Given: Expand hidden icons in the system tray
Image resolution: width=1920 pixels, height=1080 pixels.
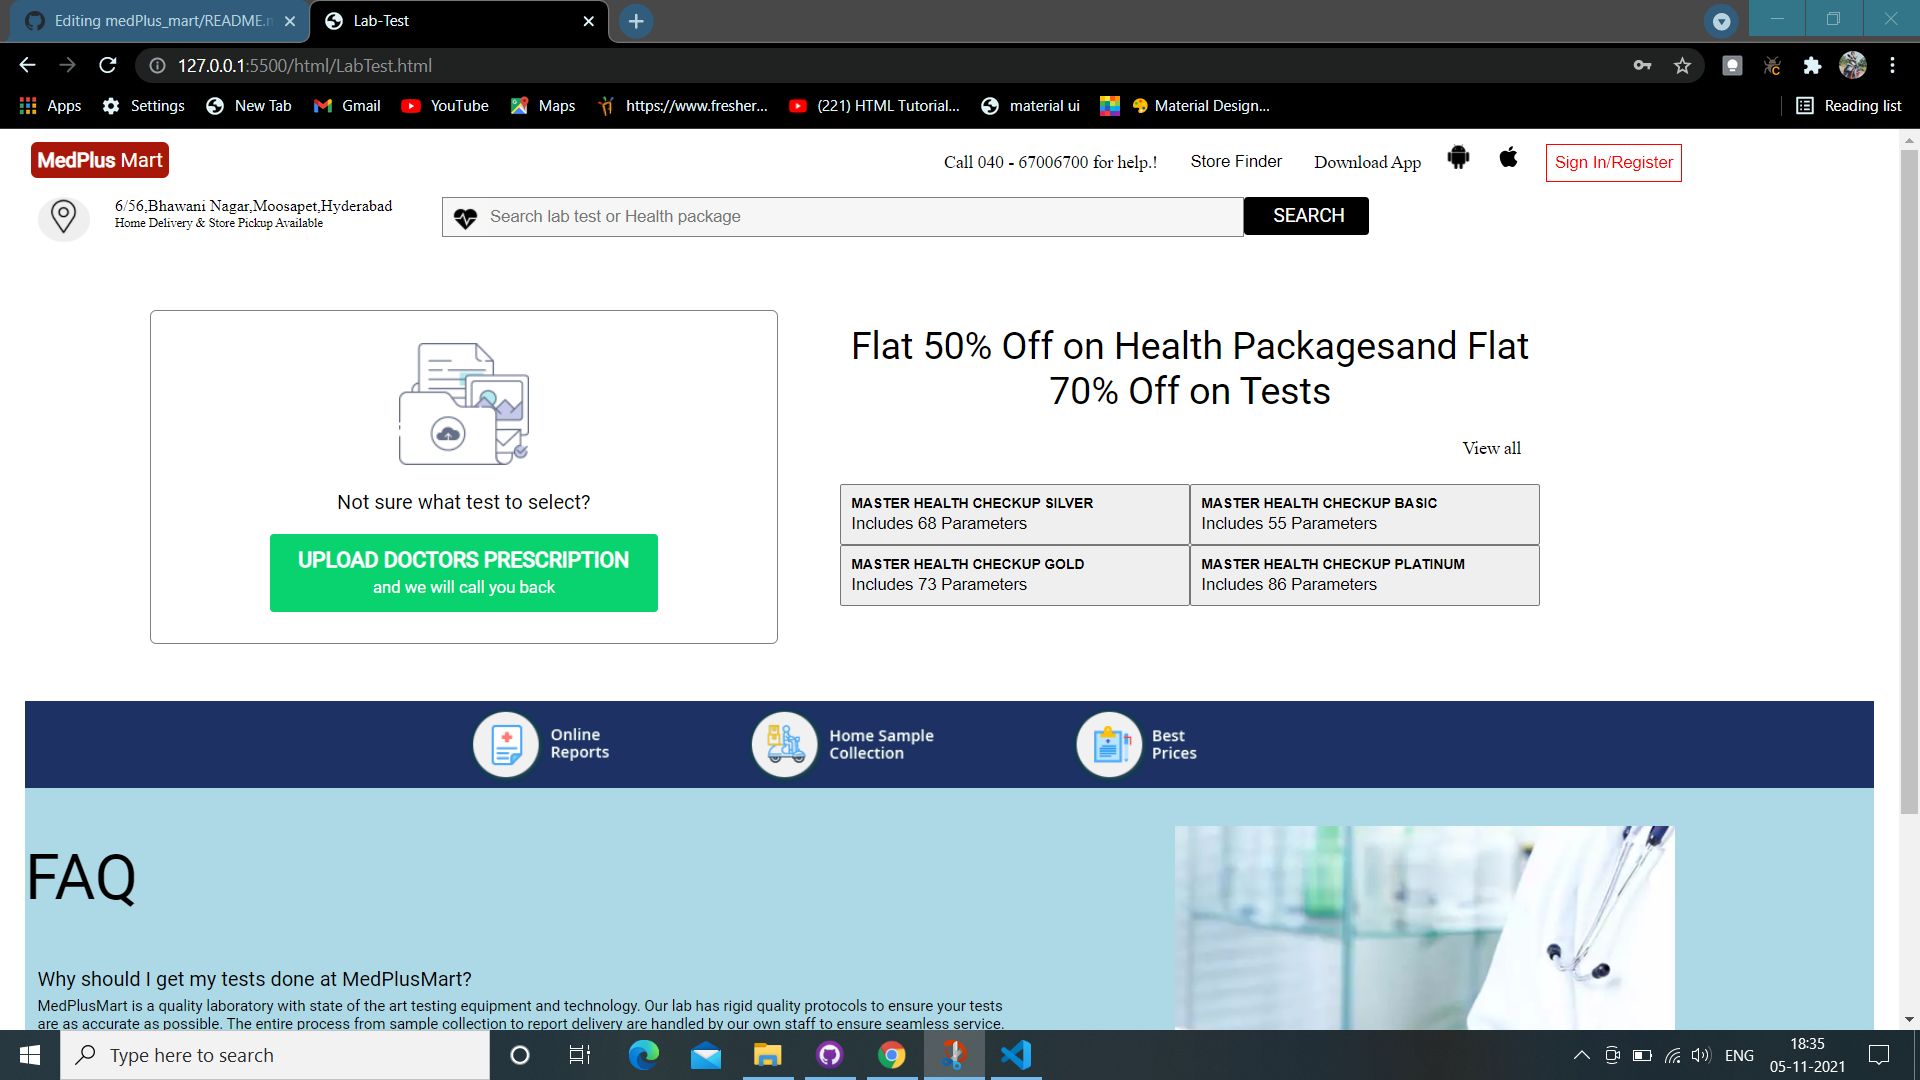Looking at the screenshot, I should 1582,1055.
